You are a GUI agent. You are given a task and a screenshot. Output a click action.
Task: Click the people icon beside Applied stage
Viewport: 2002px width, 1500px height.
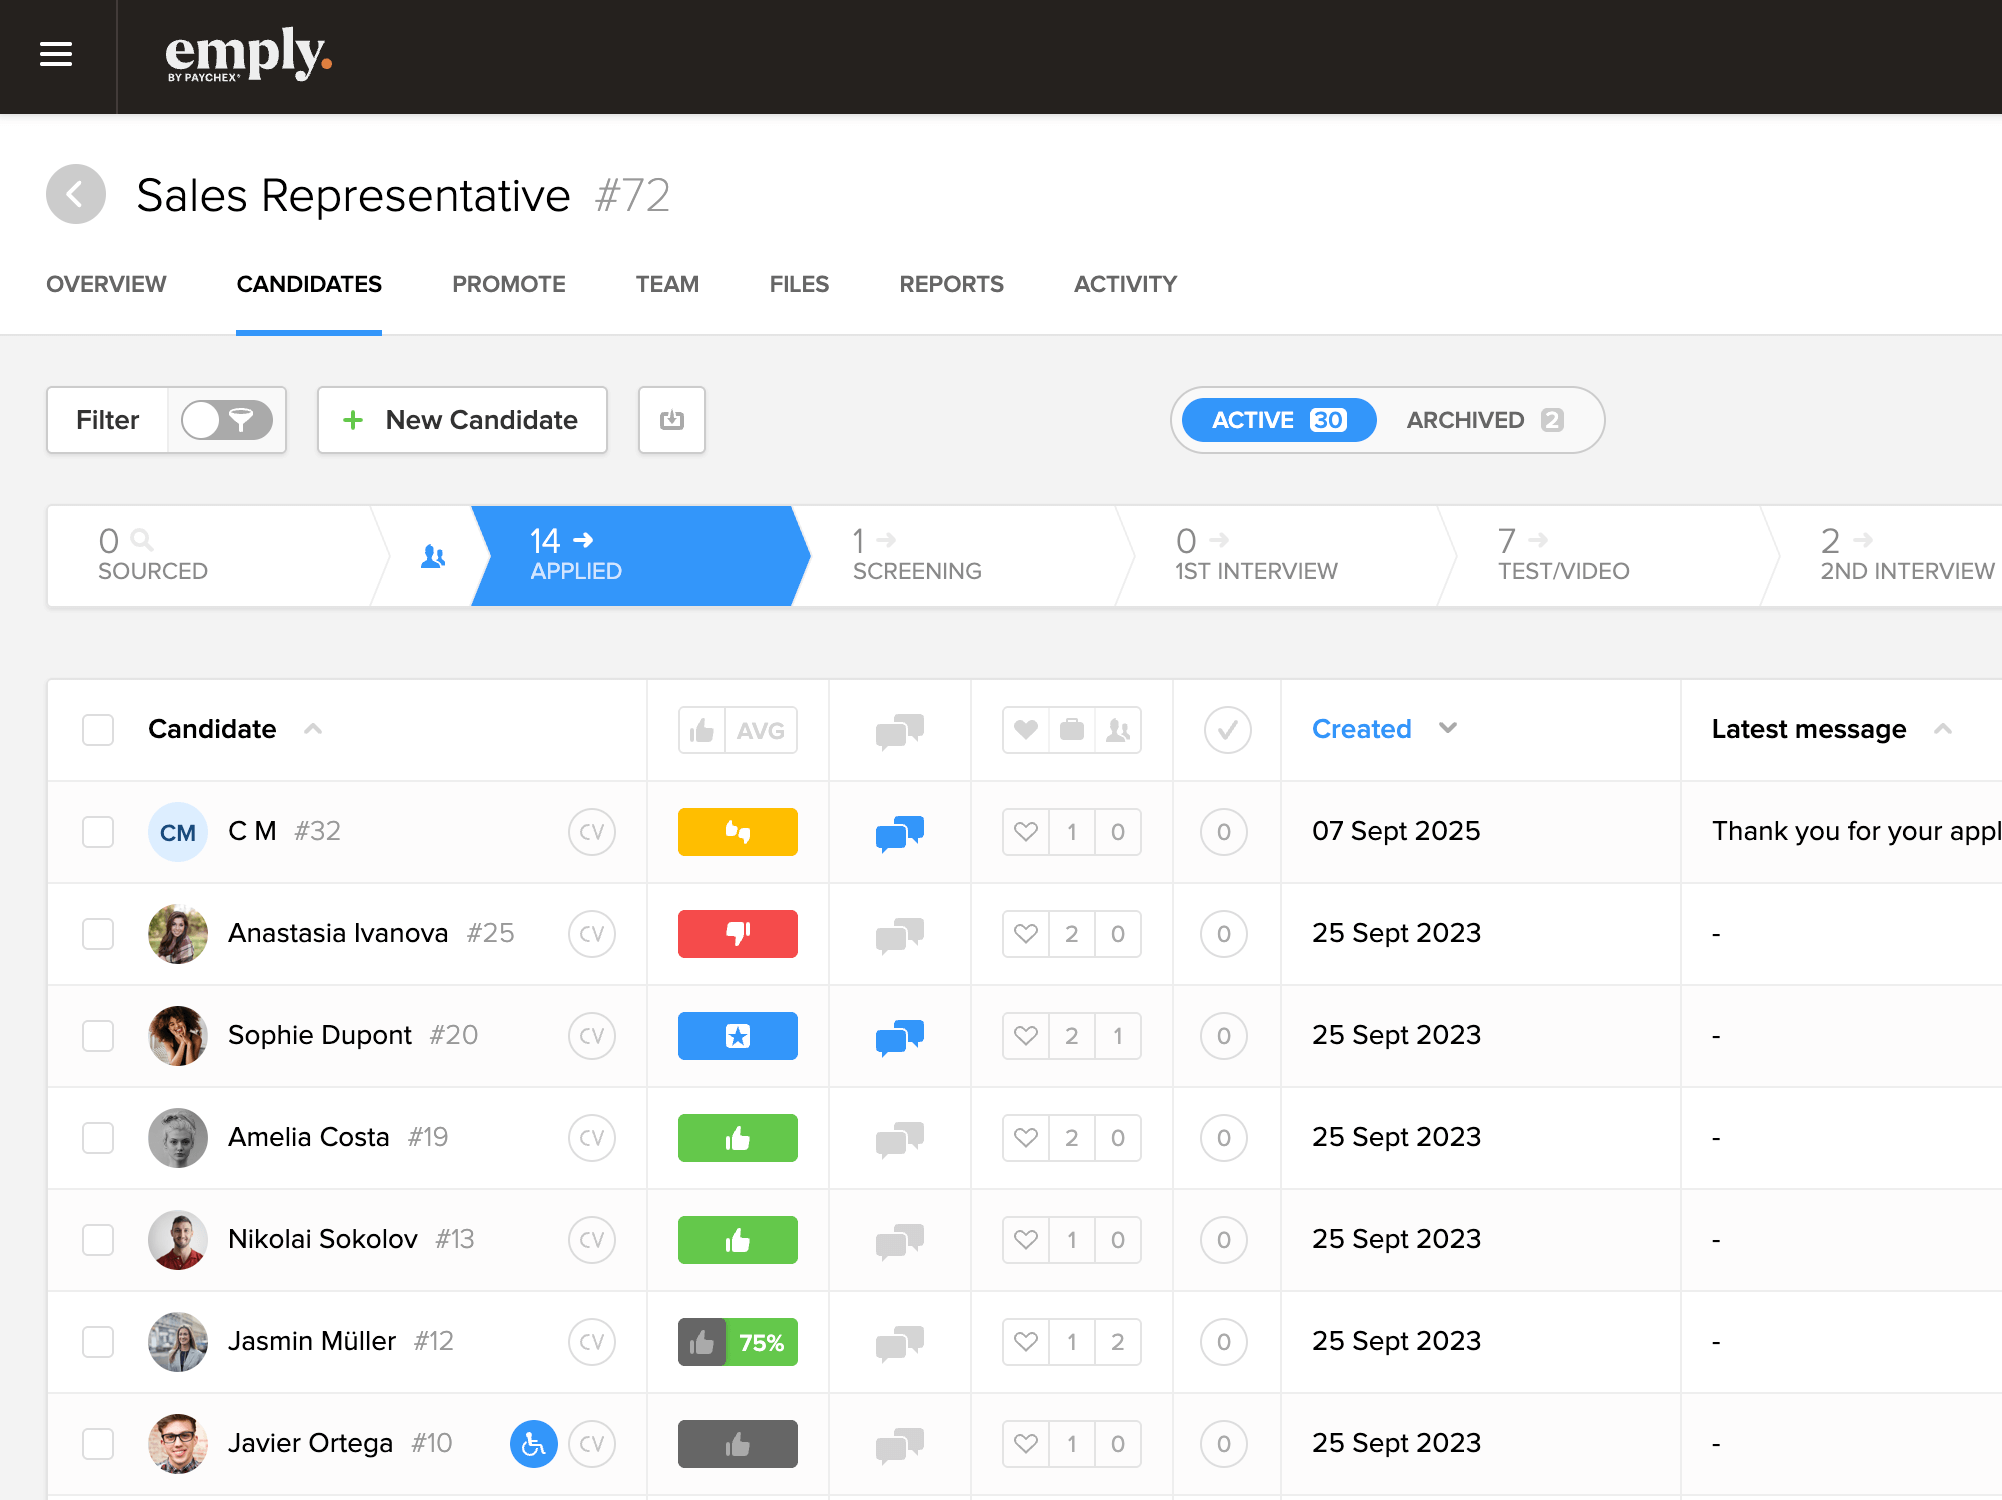(x=432, y=557)
